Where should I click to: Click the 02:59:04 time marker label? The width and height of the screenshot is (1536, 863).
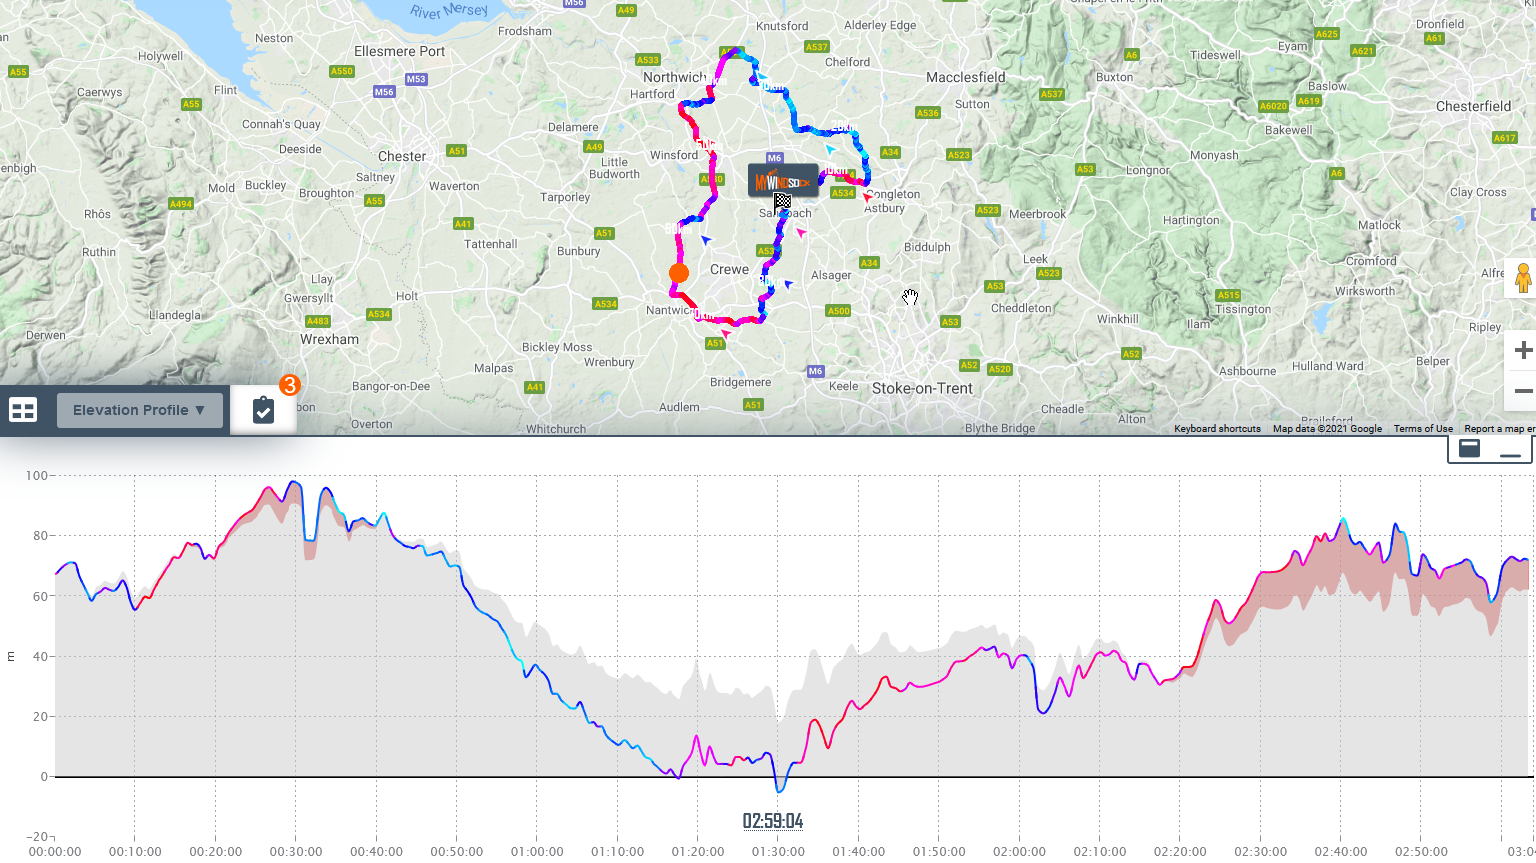click(773, 821)
